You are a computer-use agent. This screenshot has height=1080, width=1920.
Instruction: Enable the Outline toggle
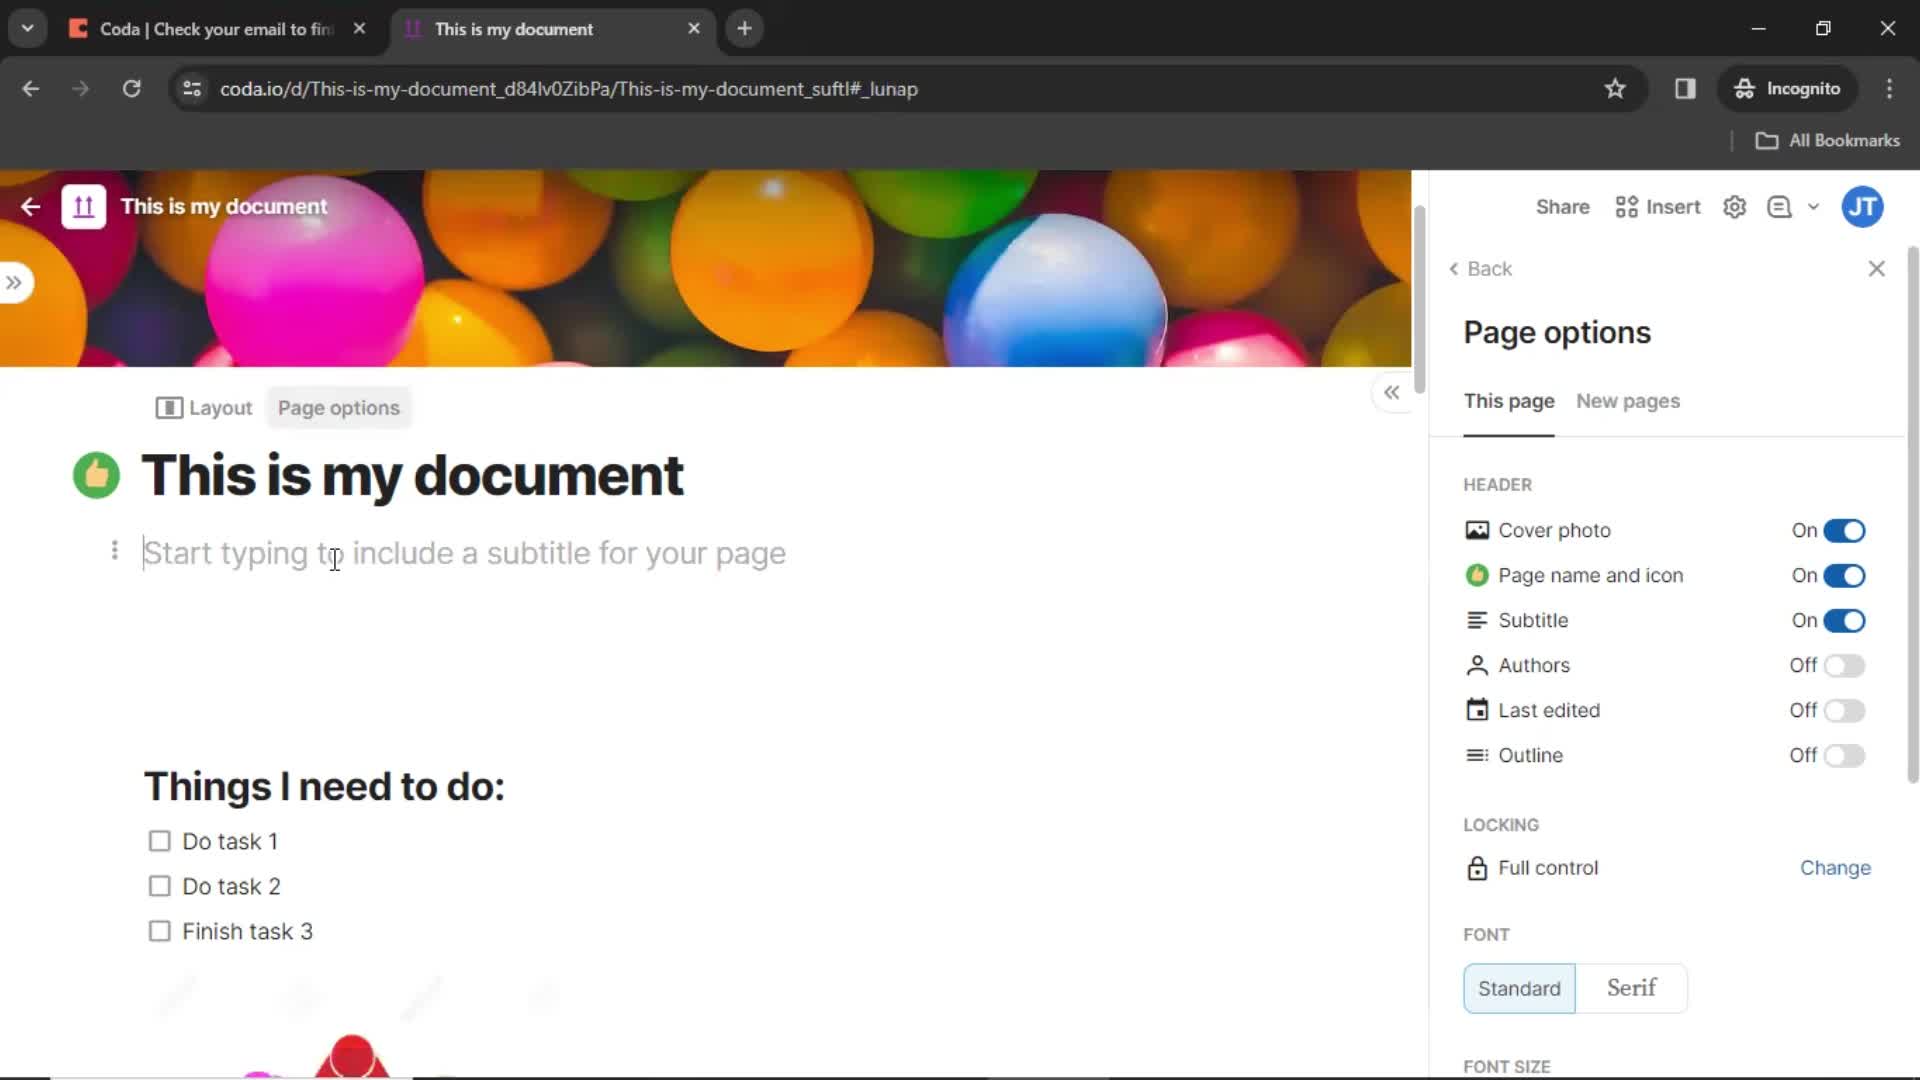pyautogui.click(x=1844, y=756)
